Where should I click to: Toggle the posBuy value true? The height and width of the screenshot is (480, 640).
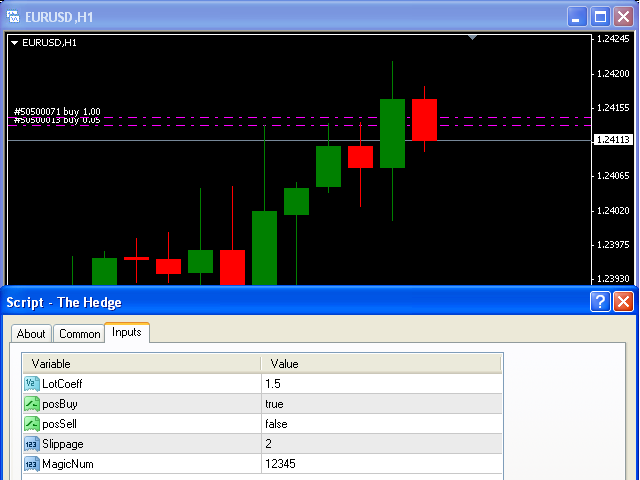[380, 404]
